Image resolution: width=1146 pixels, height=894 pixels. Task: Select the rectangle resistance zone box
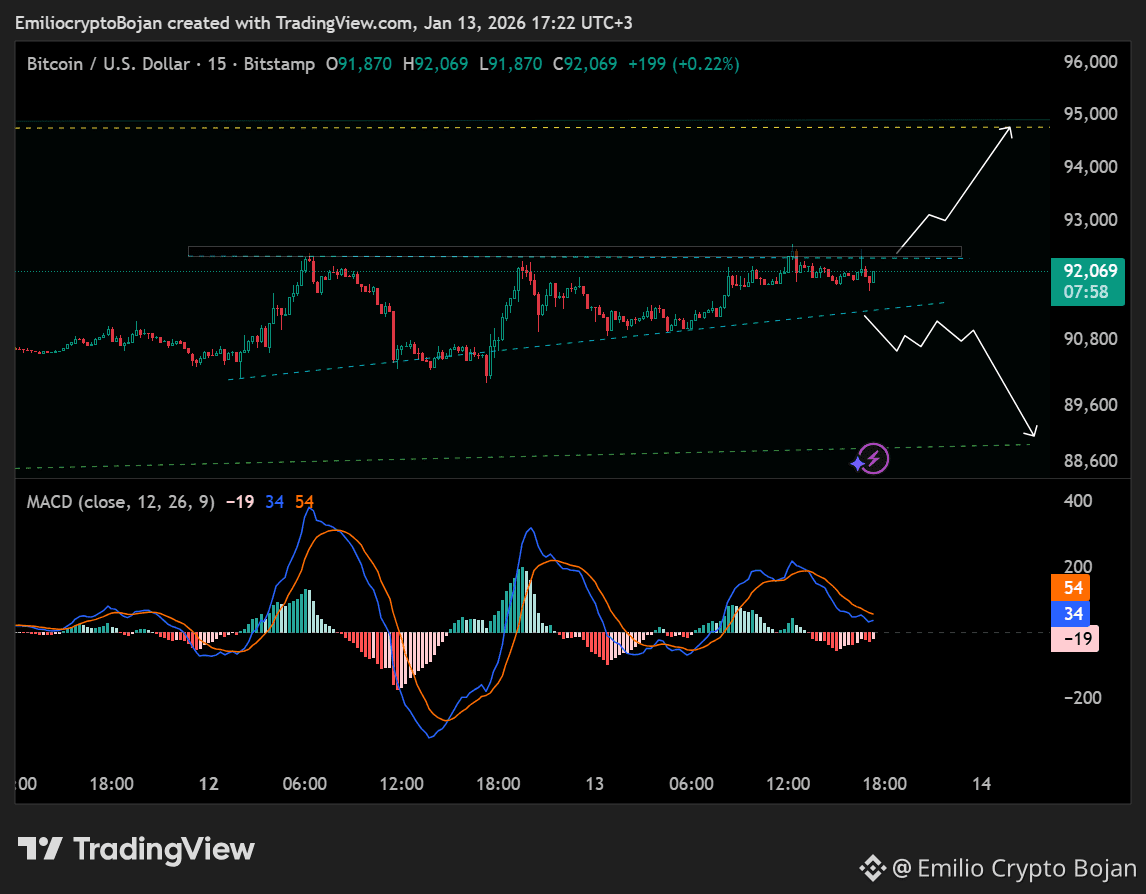tap(574, 251)
